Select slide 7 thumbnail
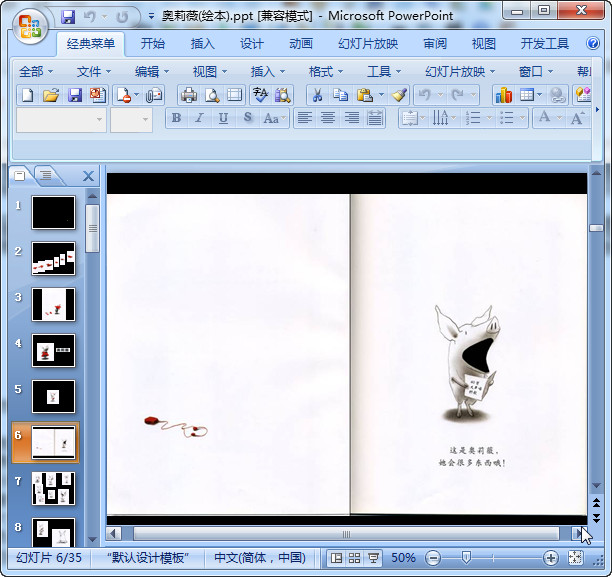 53,488
